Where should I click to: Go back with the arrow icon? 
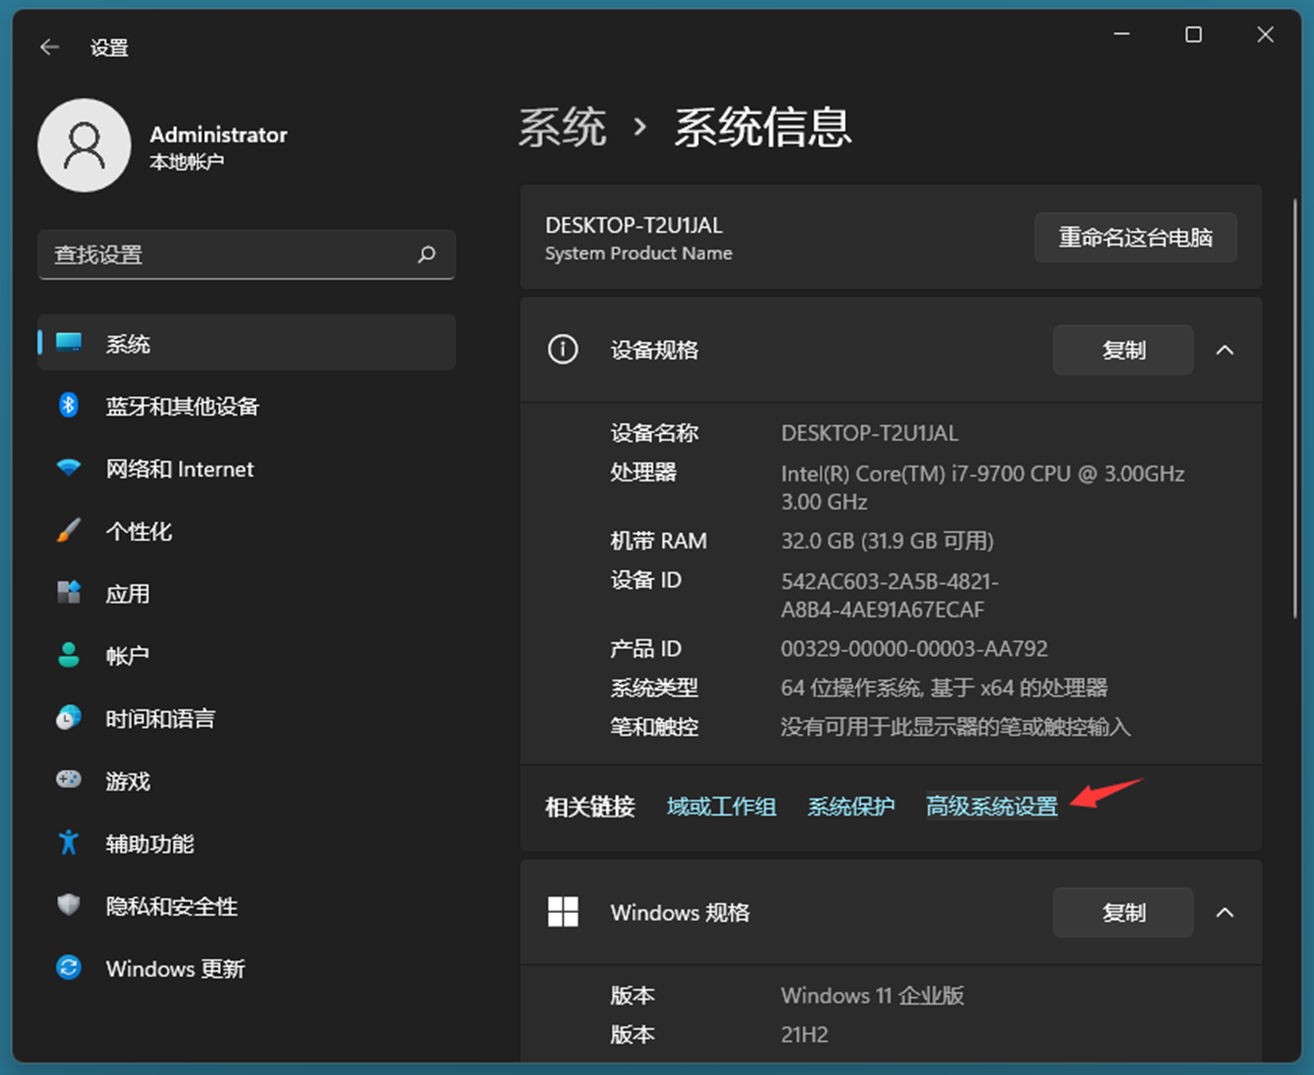49,47
